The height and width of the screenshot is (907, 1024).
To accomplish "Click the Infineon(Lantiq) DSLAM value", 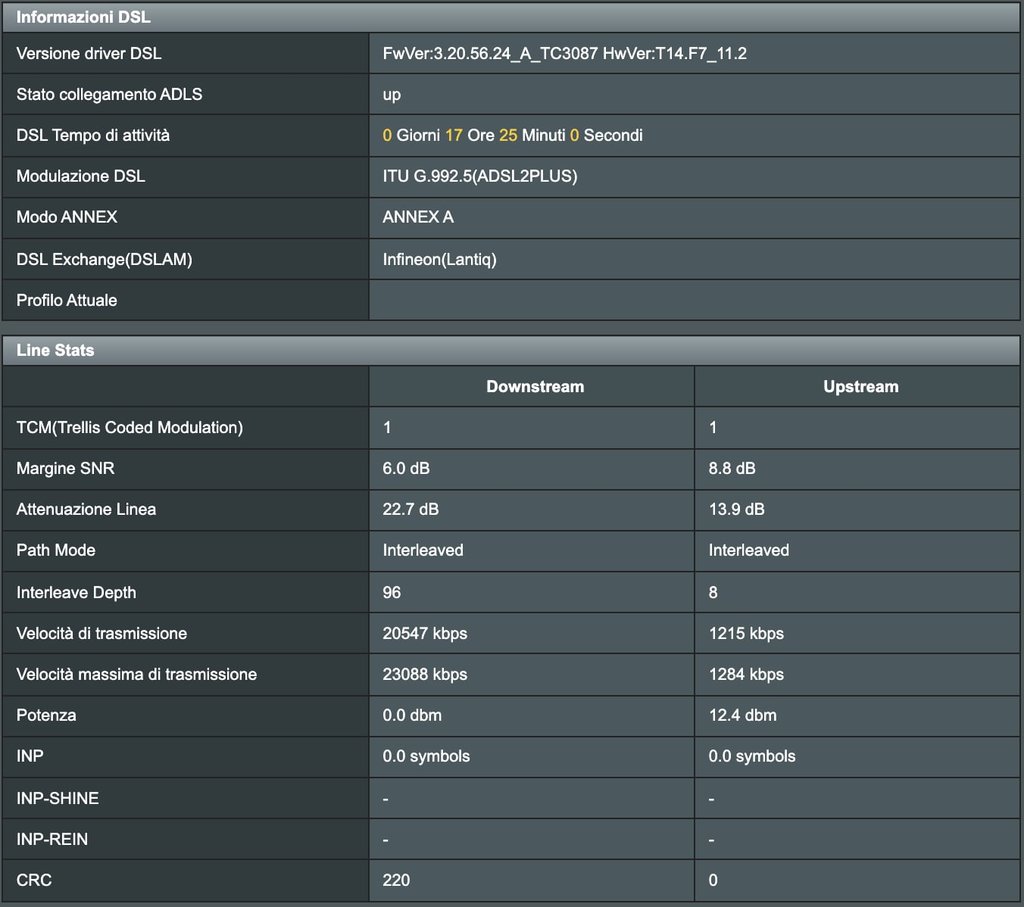I will (440, 259).
